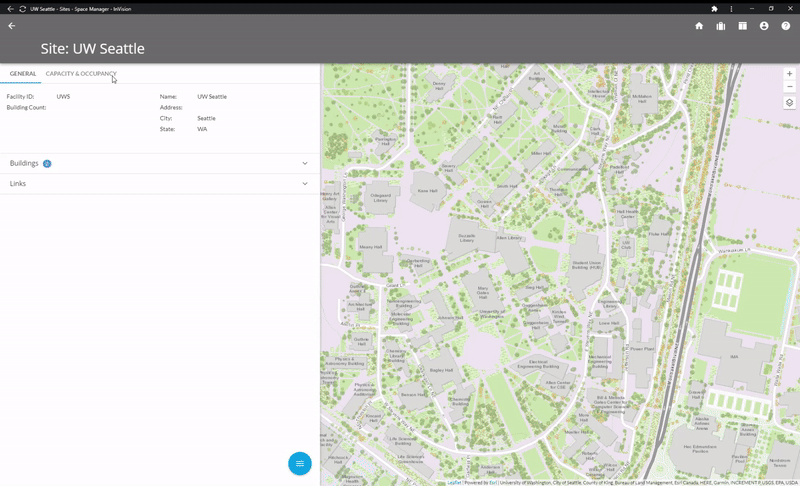Image resolution: width=800 pixels, height=486 pixels.
Task: Click Bagley Hall on the map
Action: click(x=441, y=370)
